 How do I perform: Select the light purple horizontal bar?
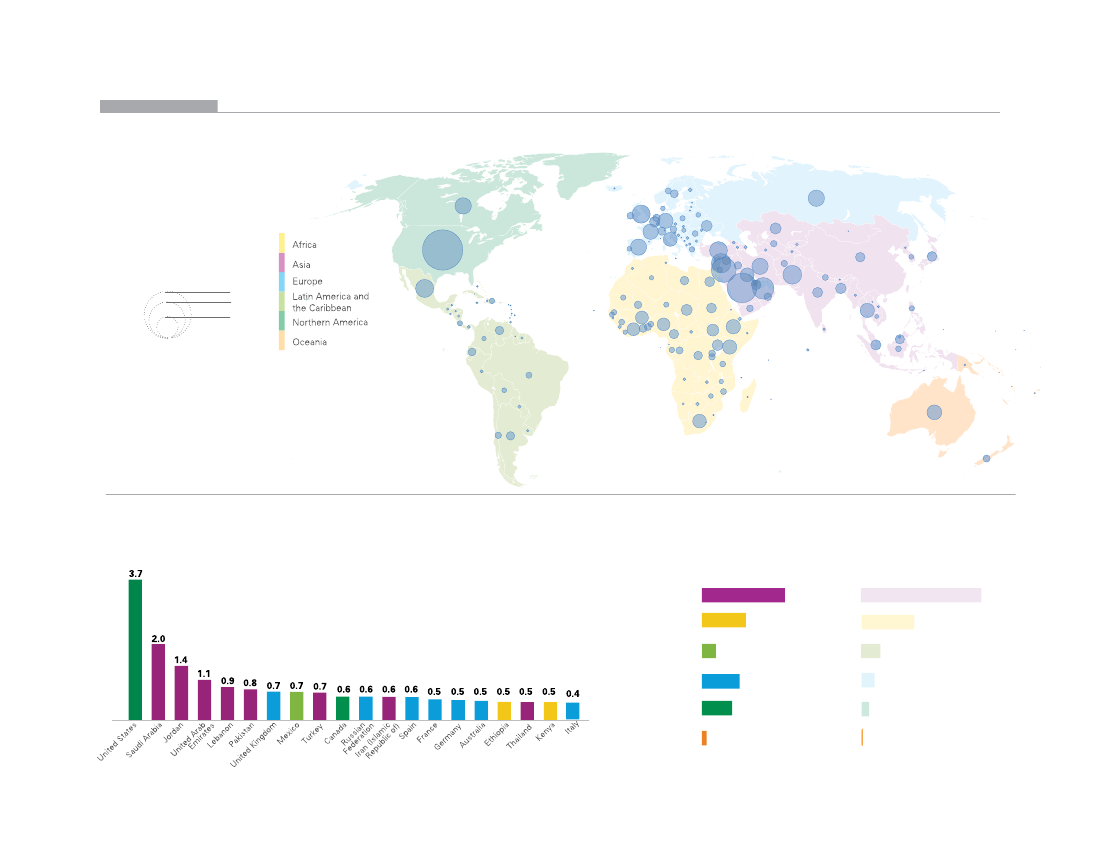coord(921,595)
